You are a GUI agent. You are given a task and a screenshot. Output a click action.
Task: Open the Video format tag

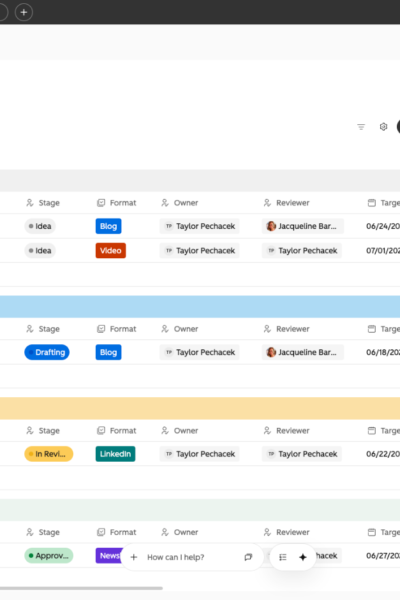click(x=111, y=251)
